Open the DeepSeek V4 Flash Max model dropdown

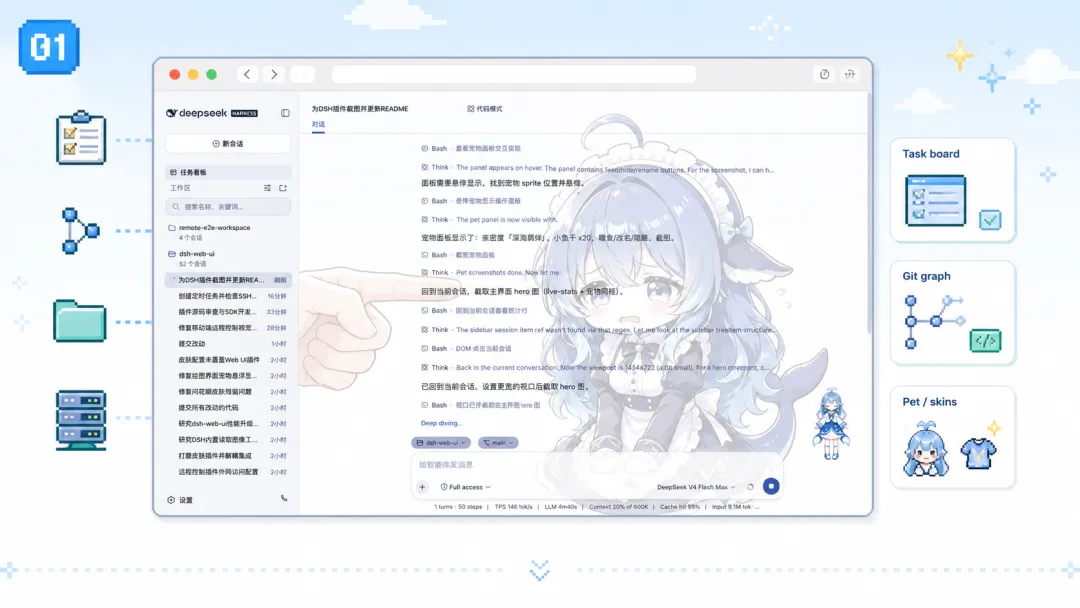(x=696, y=487)
